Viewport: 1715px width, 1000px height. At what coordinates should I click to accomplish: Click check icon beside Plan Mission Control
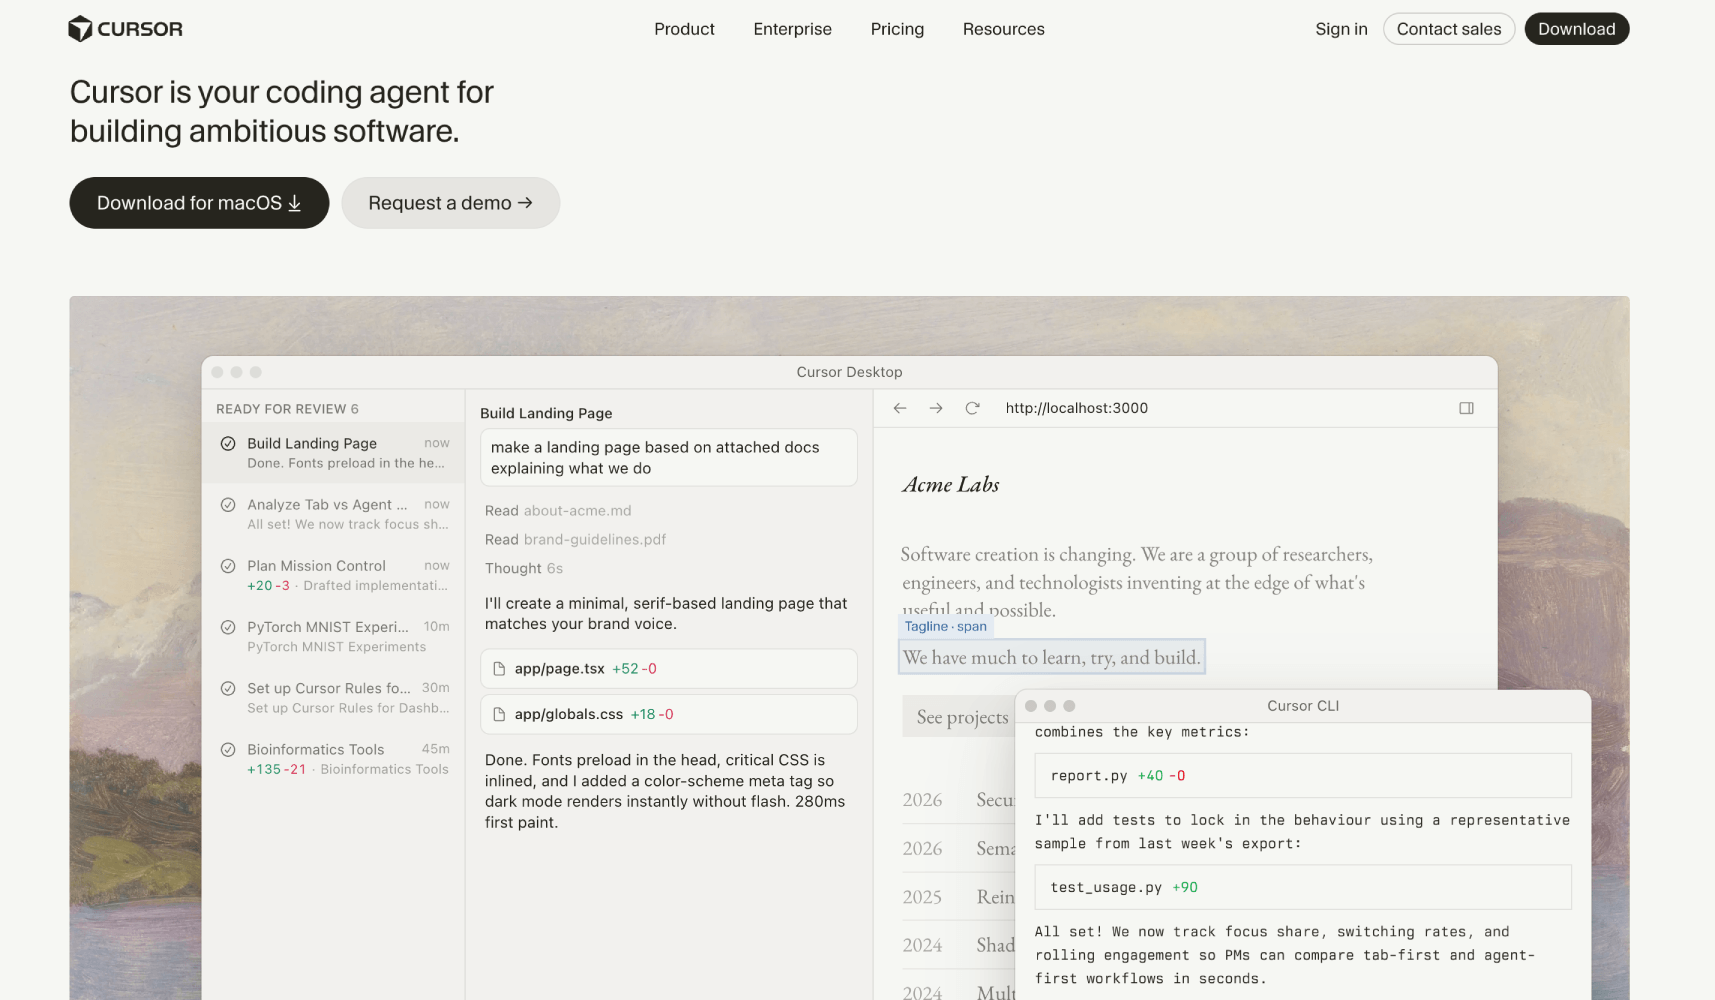(228, 566)
